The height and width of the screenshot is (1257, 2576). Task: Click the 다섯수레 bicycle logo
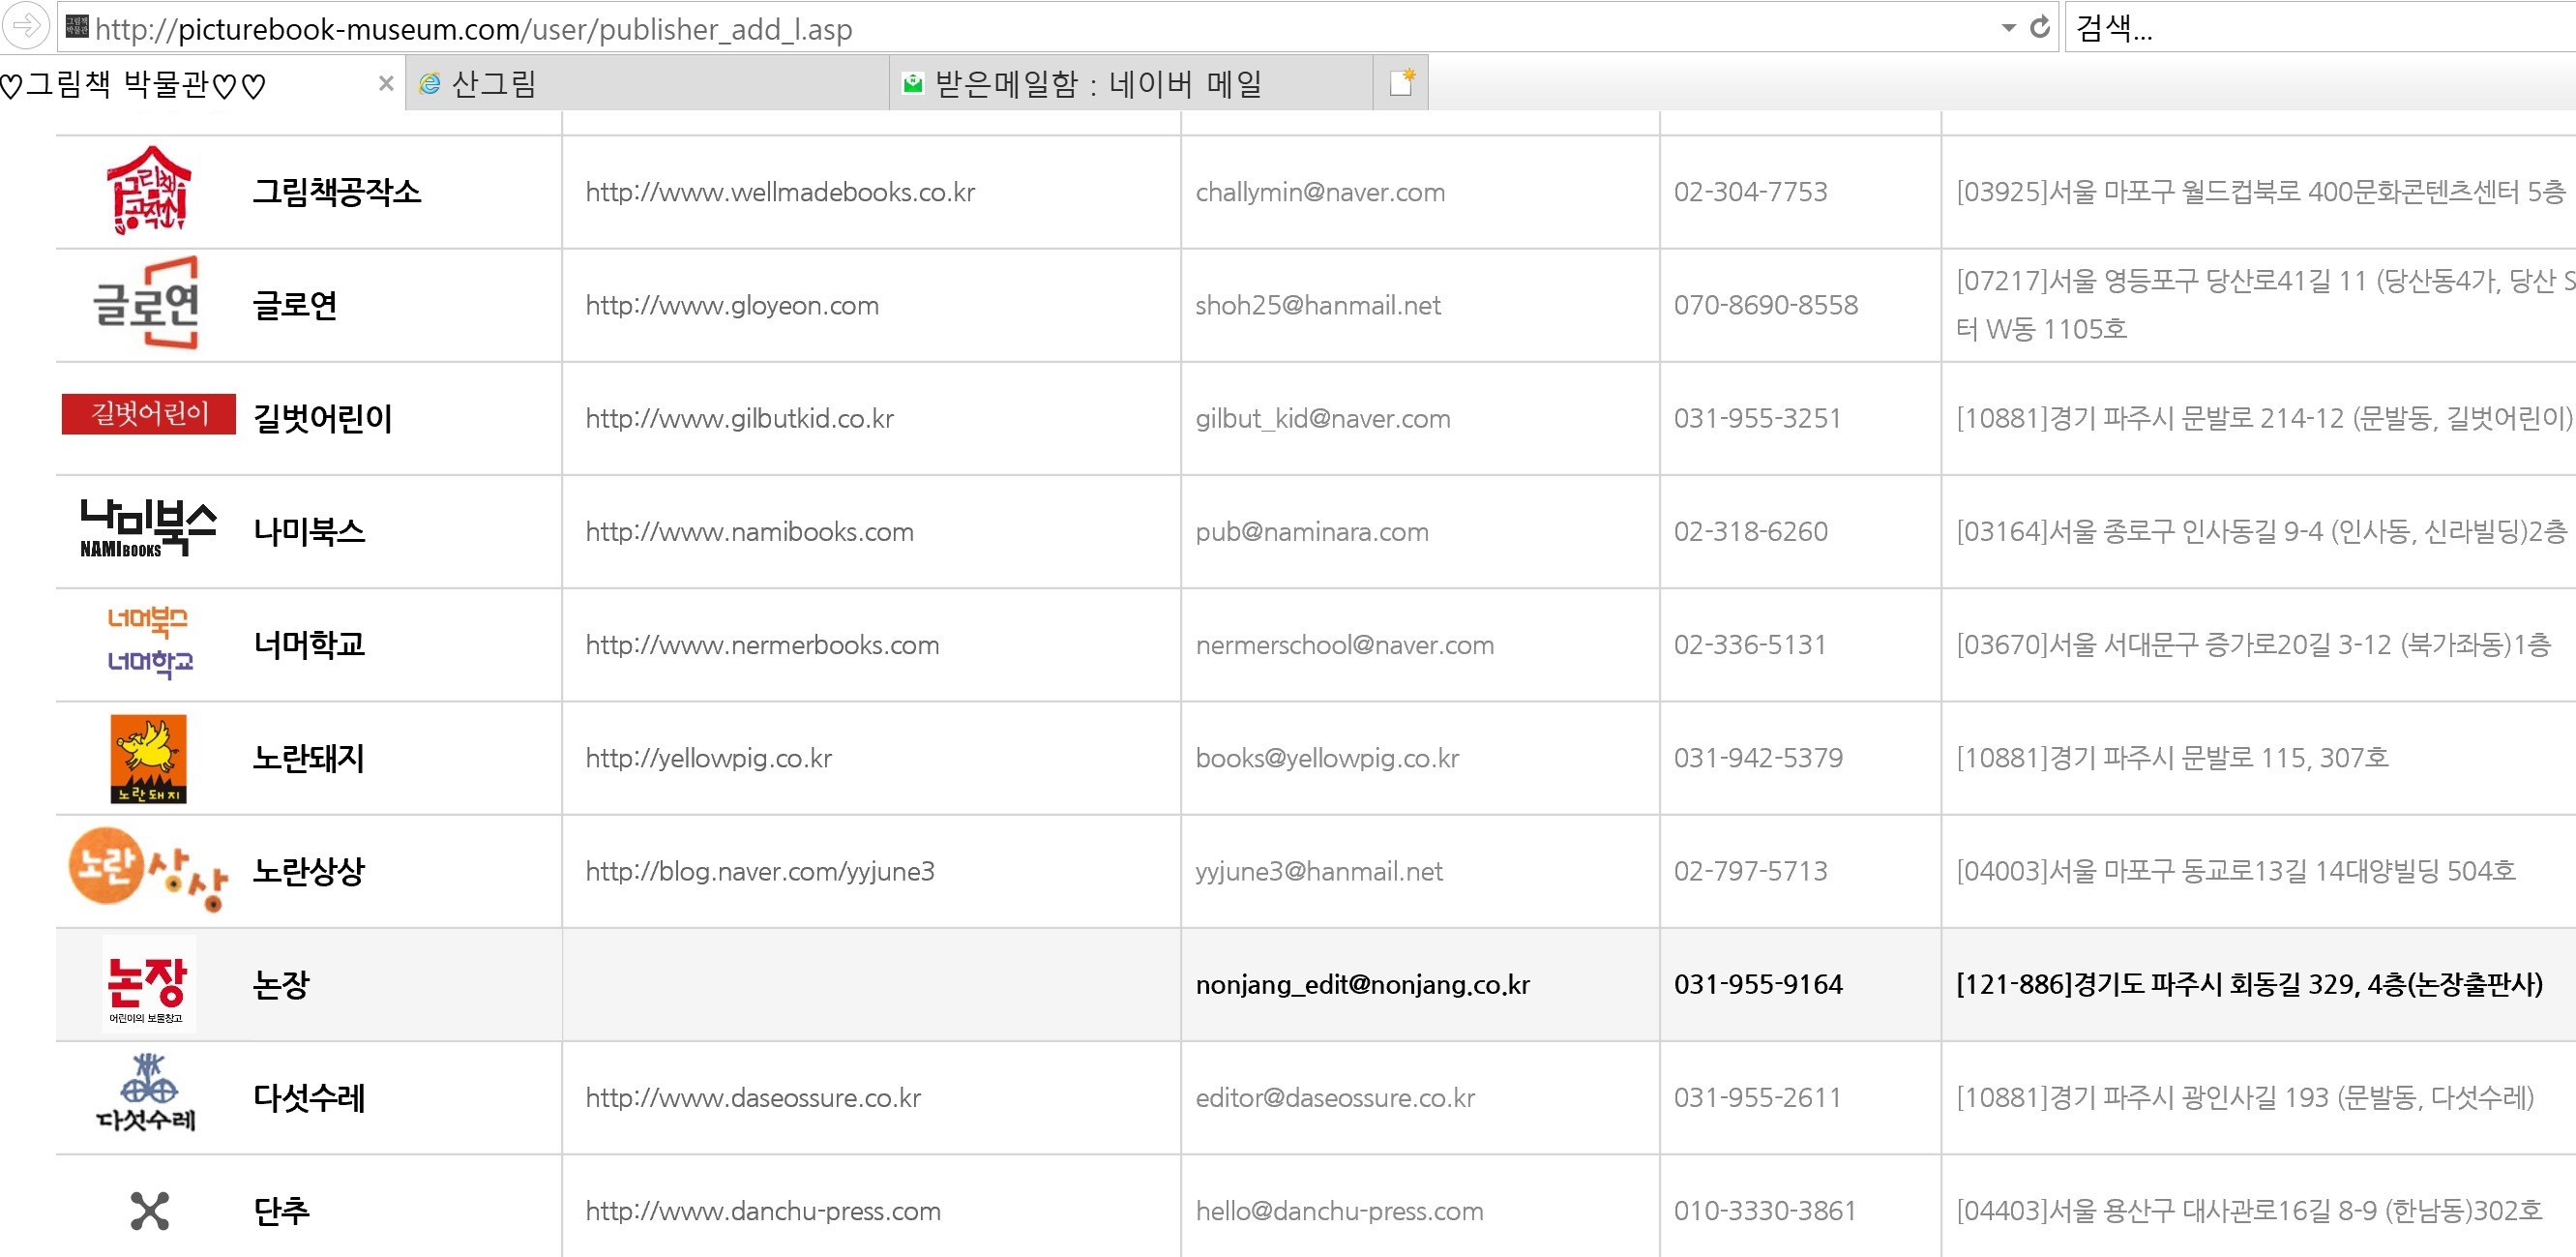146,1092
